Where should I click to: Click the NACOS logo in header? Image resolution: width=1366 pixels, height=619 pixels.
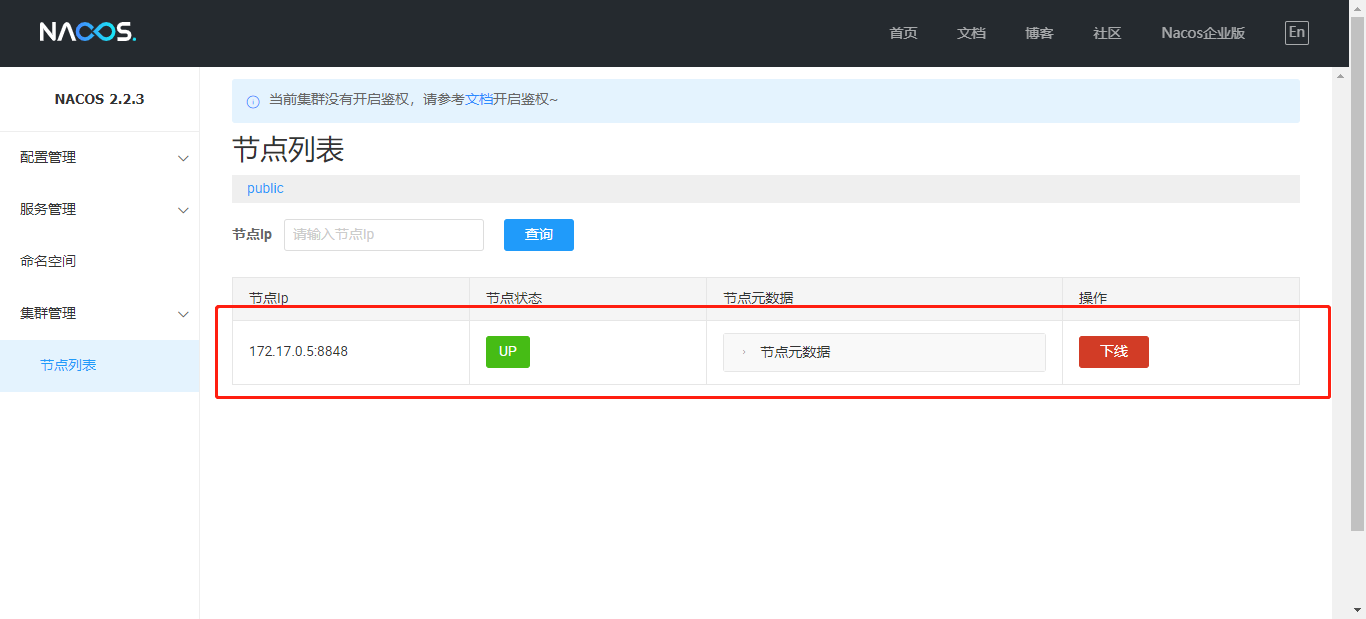click(87, 32)
